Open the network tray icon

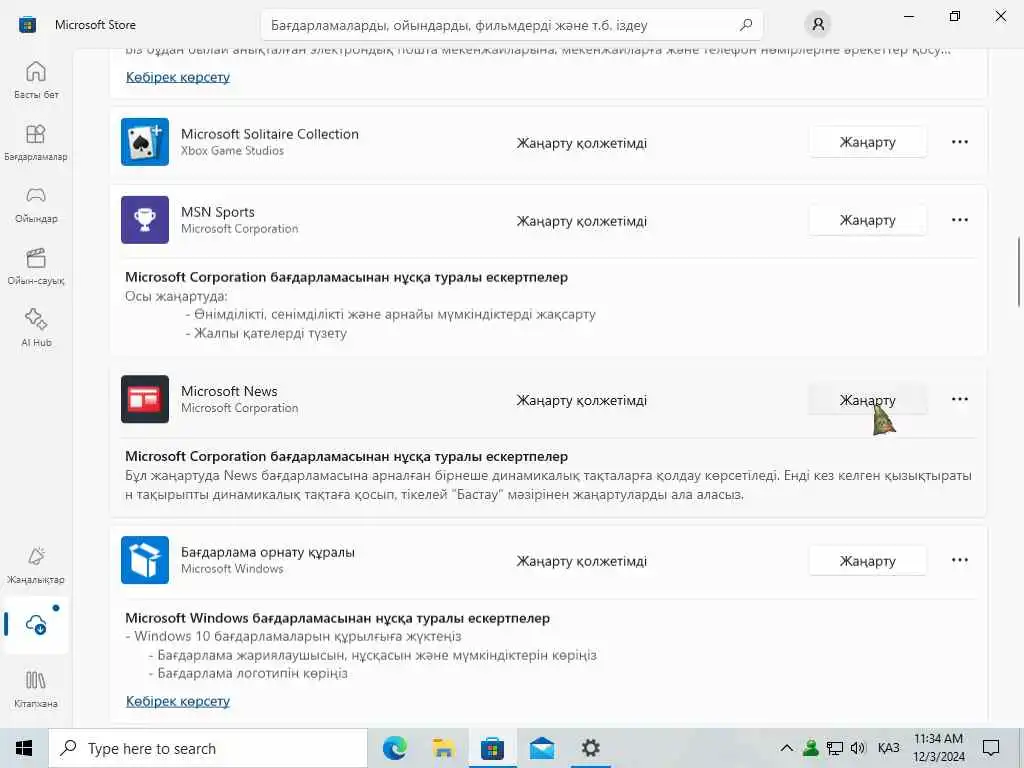834,748
